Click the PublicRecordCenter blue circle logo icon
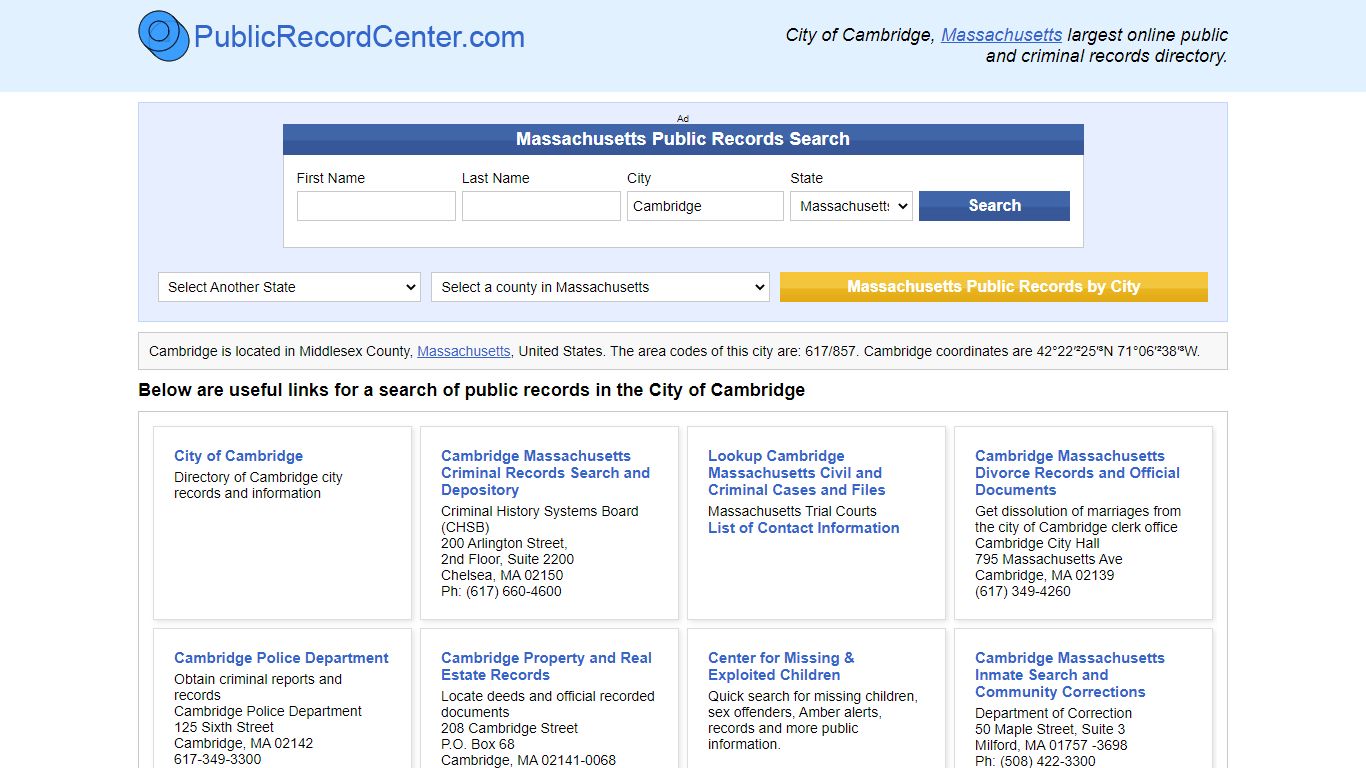1366x768 pixels. (x=164, y=36)
